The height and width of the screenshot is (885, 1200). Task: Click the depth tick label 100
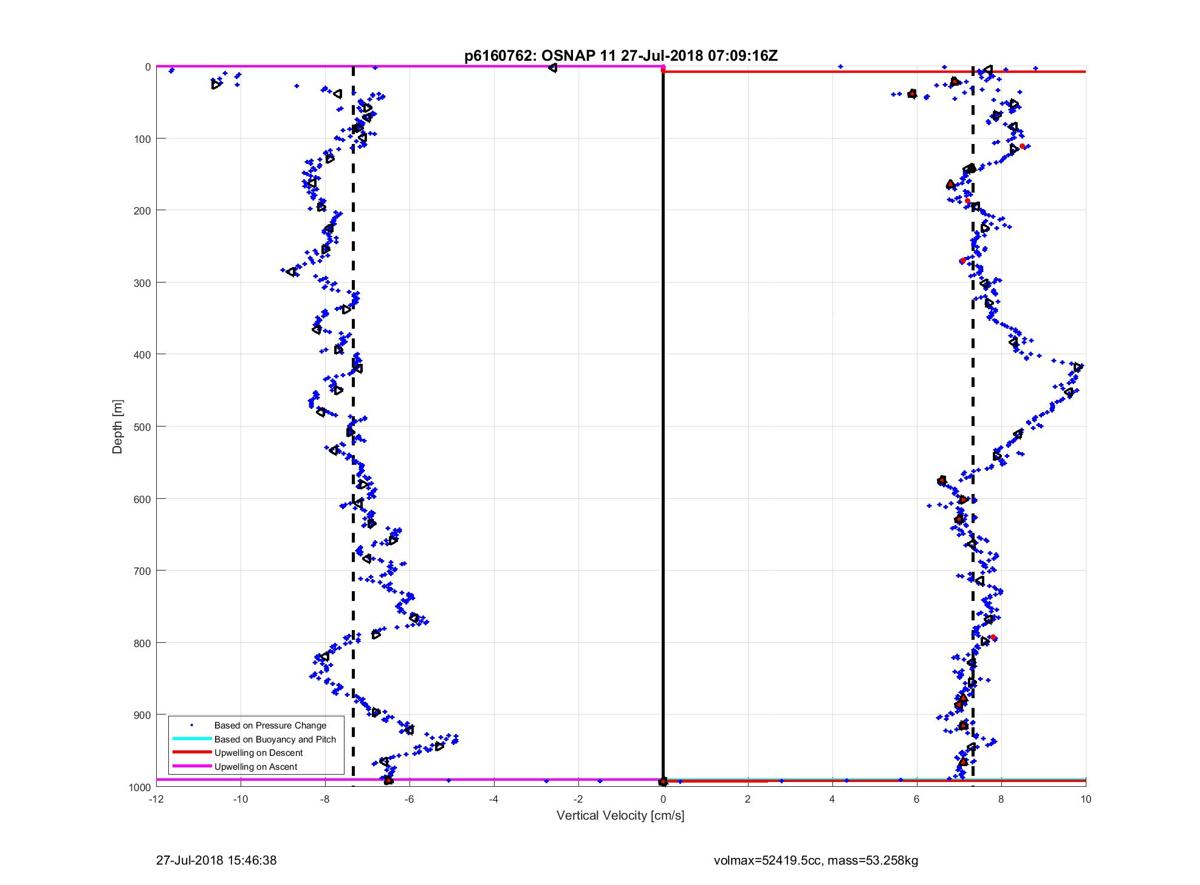tap(142, 138)
